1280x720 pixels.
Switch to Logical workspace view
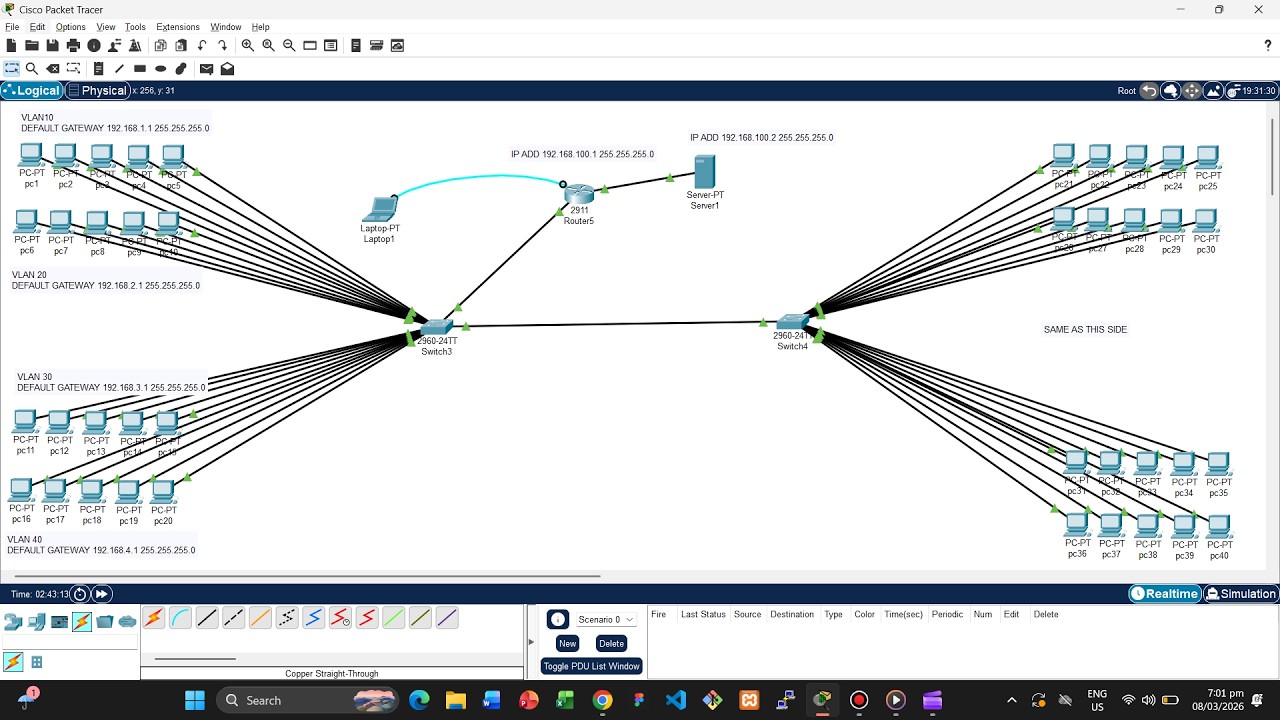pyautogui.click(x=31, y=91)
